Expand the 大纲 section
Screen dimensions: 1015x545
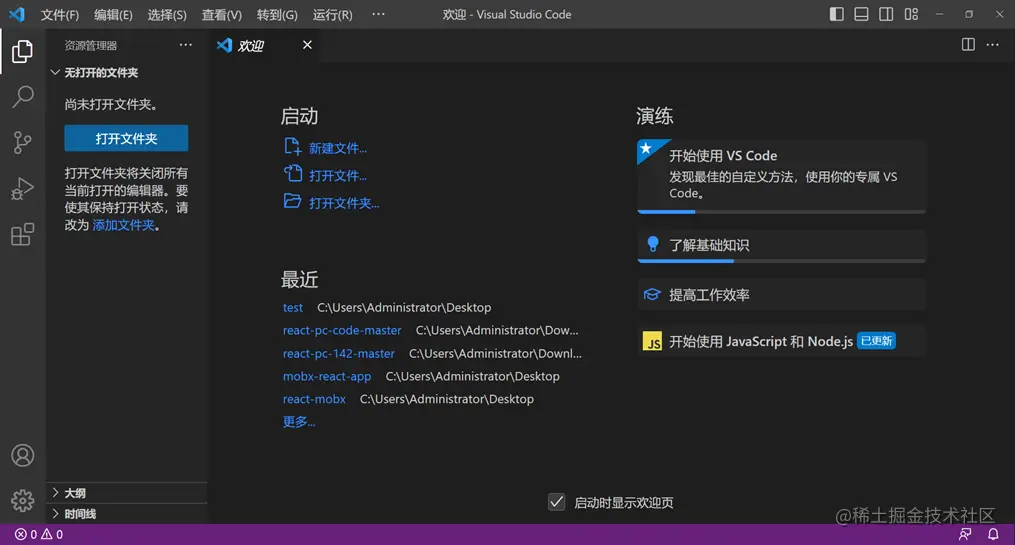pos(127,493)
